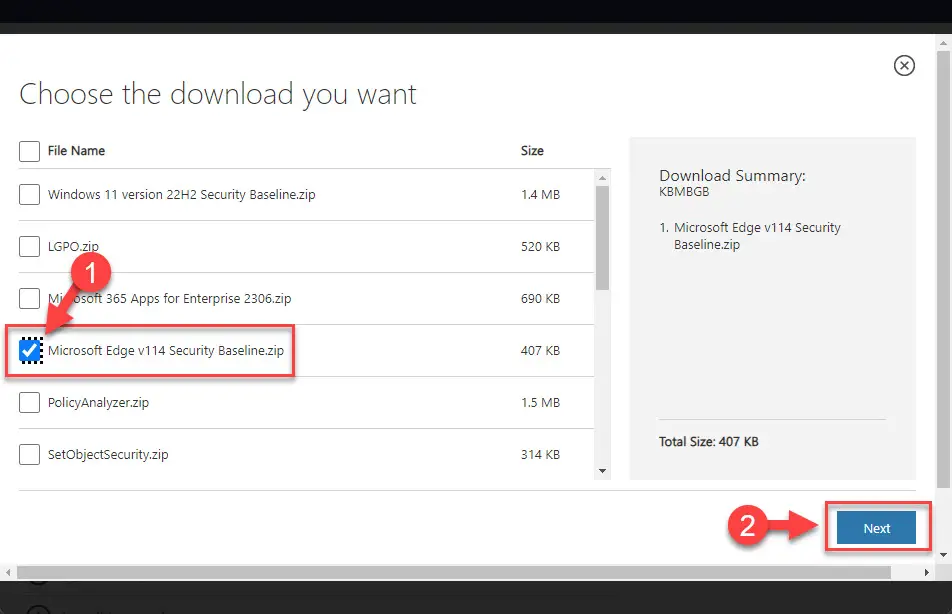Click the summary's Edge v114 Baseline.zip entry
The image size is (952, 614).
pos(757,236)
